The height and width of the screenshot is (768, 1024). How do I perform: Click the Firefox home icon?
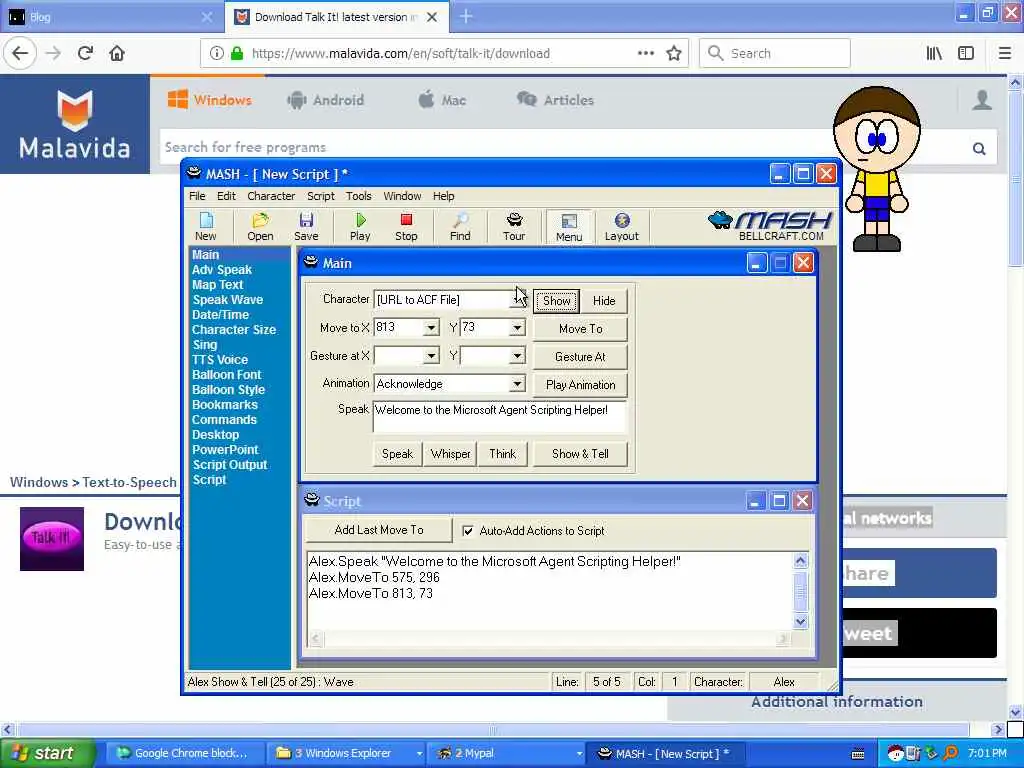tap(117, 53)
